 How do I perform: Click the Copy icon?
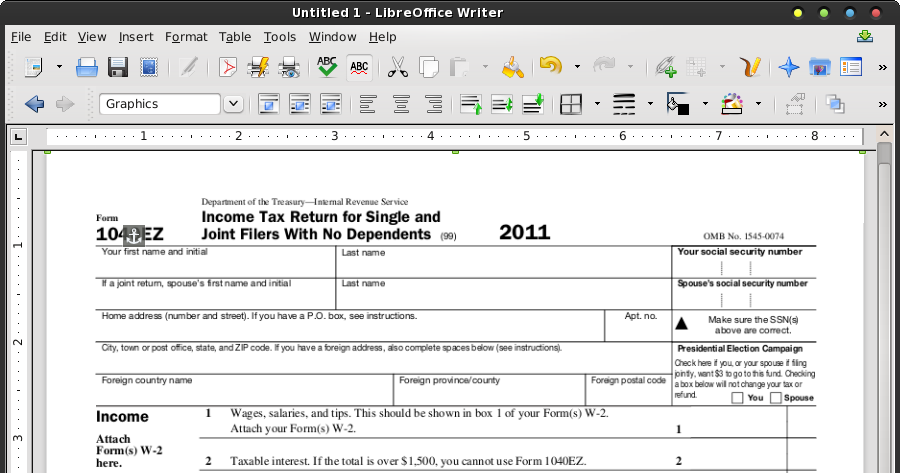(x=429, y=67)
